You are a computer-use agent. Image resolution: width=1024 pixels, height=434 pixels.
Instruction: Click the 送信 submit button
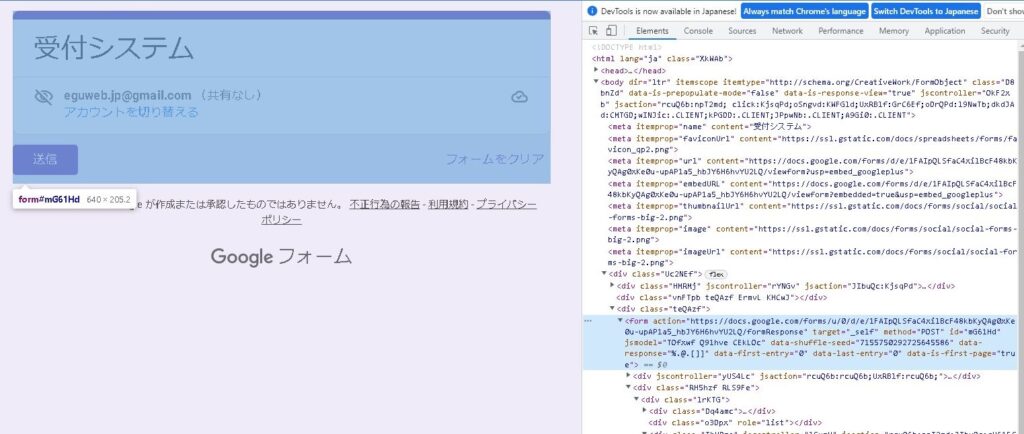(45, 159)
